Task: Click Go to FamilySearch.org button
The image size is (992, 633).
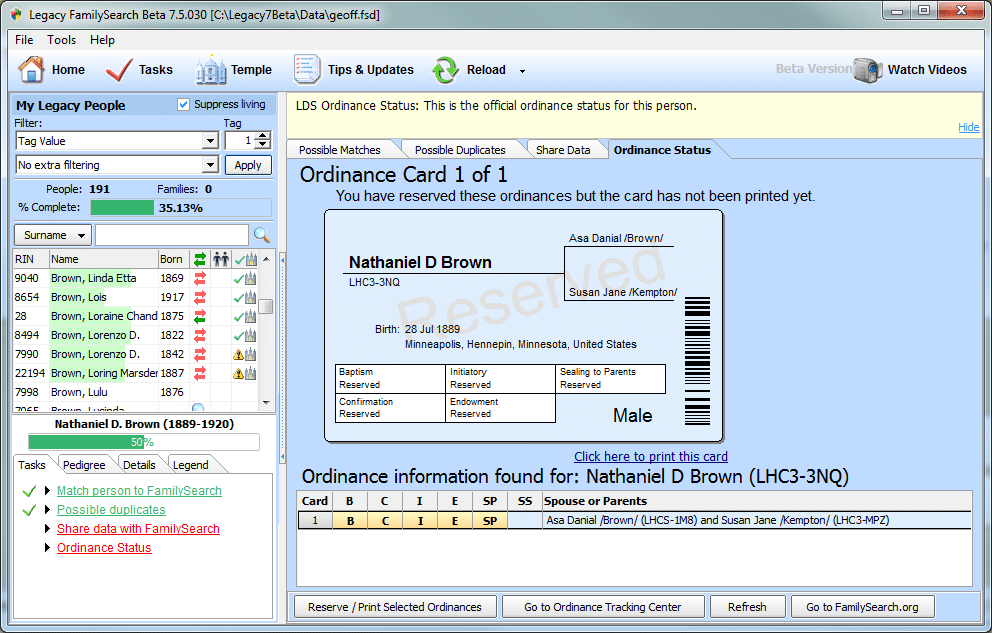Action: pos(862,607)
